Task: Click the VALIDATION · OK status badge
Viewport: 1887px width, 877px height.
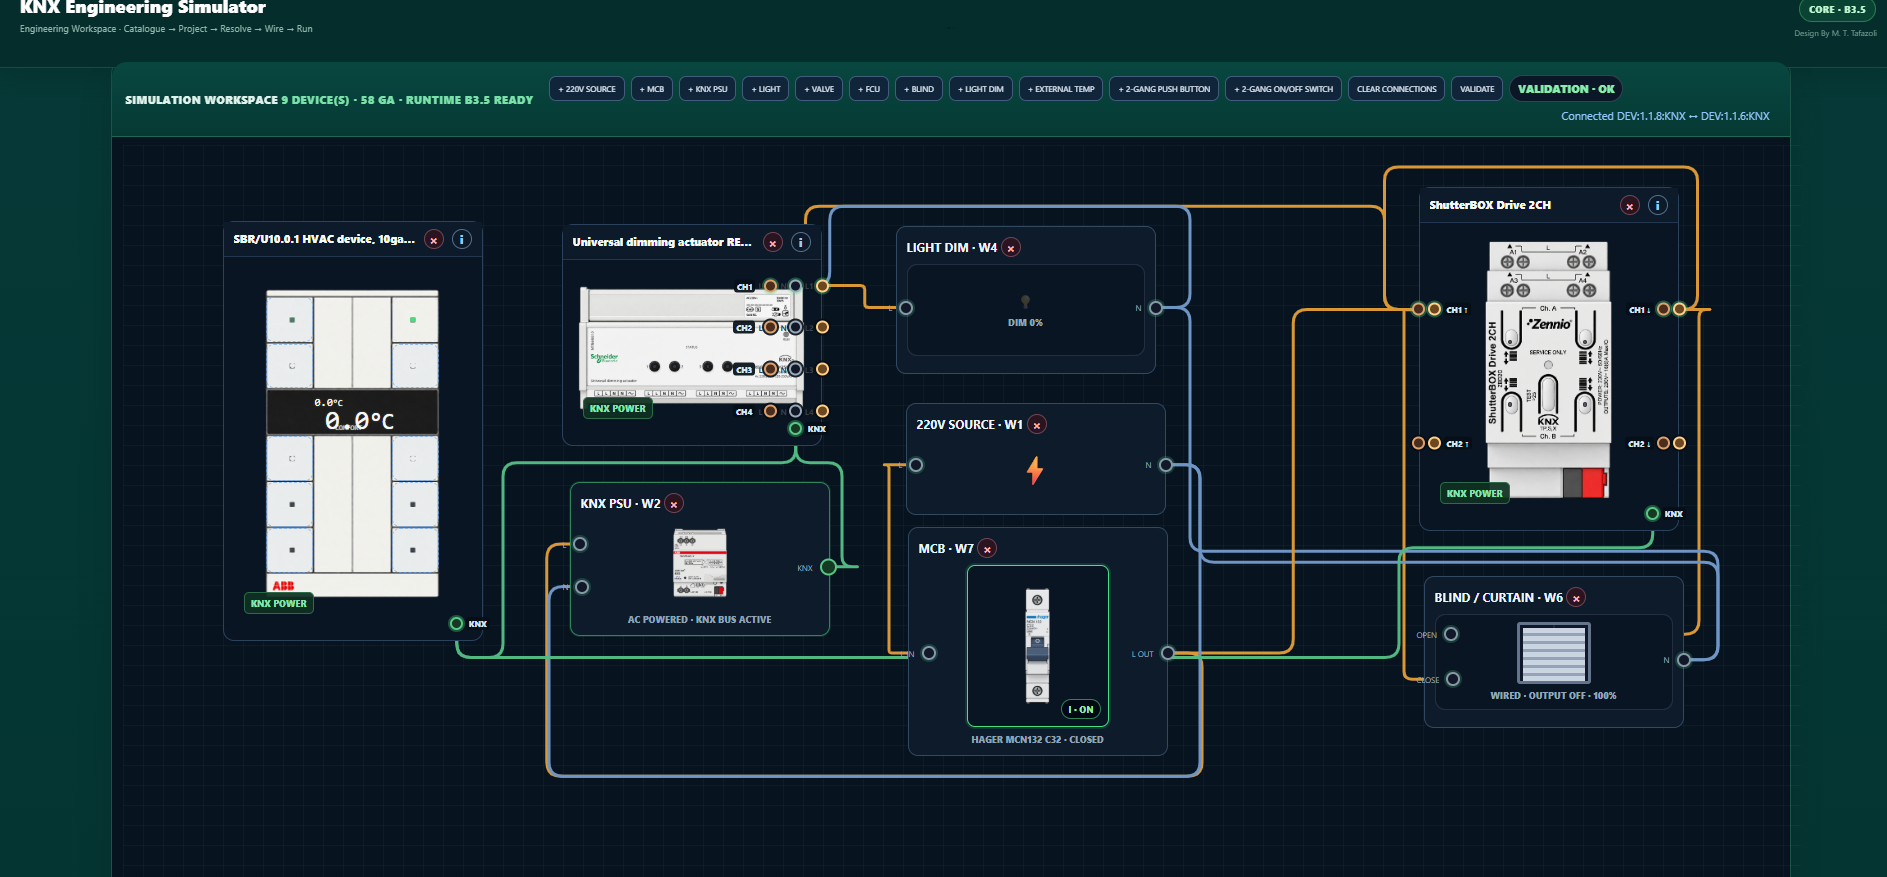Action: [1566, 89]
